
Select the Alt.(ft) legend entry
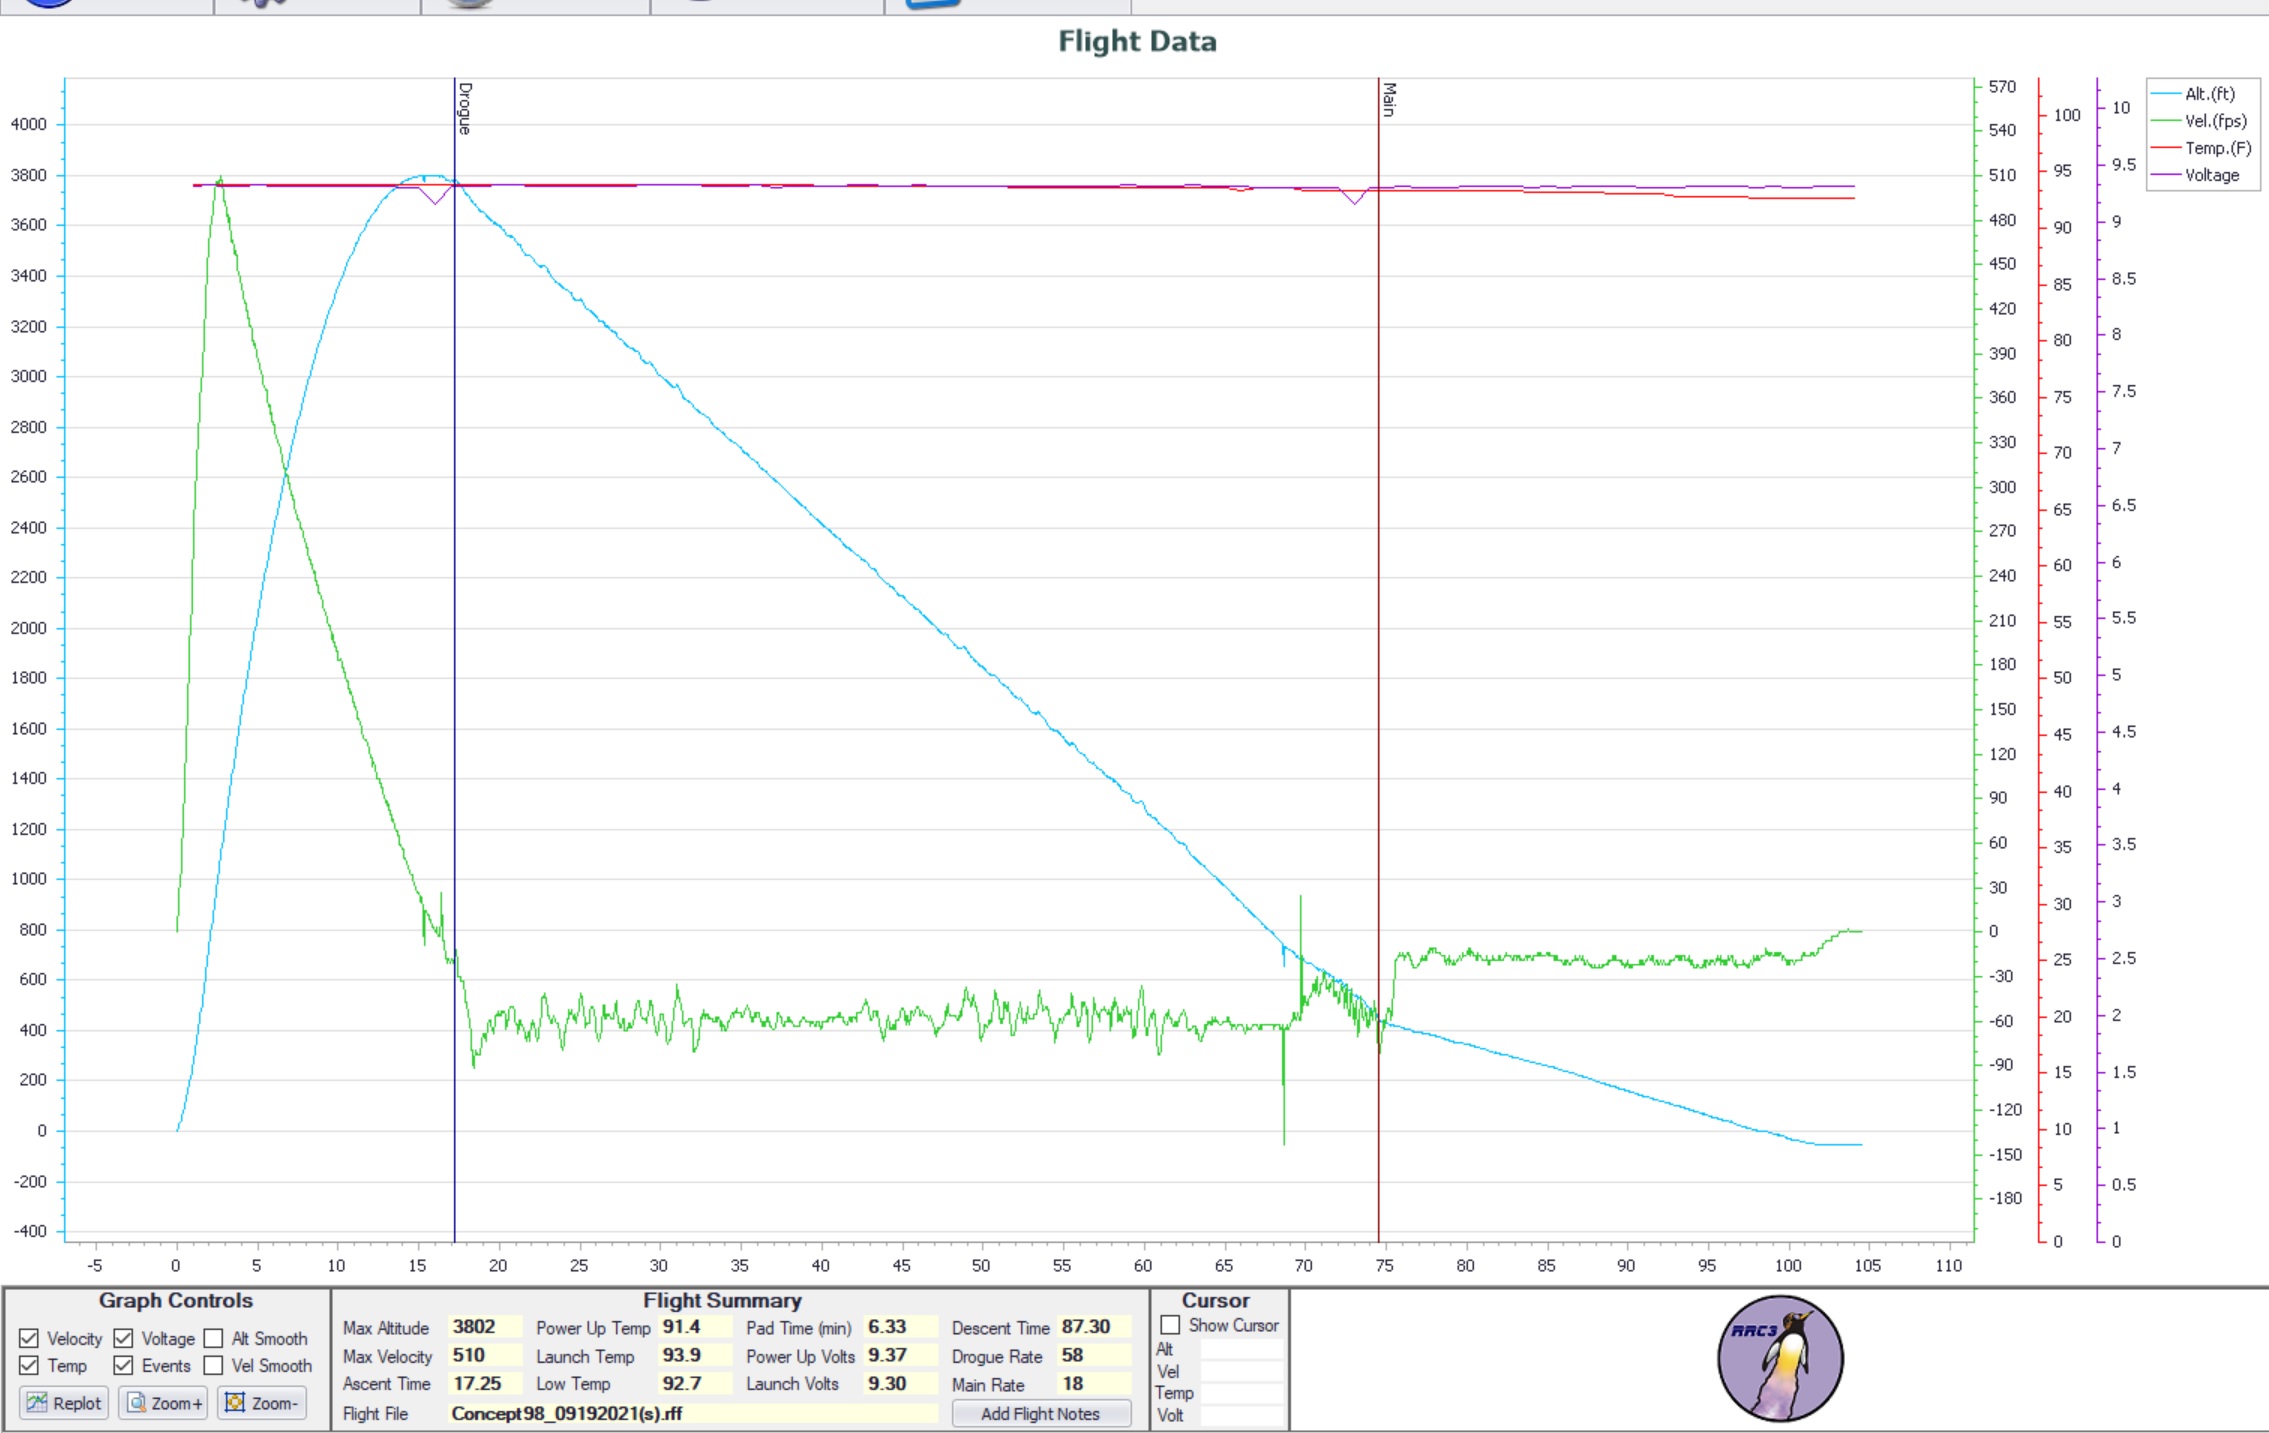click(2208, 94)
